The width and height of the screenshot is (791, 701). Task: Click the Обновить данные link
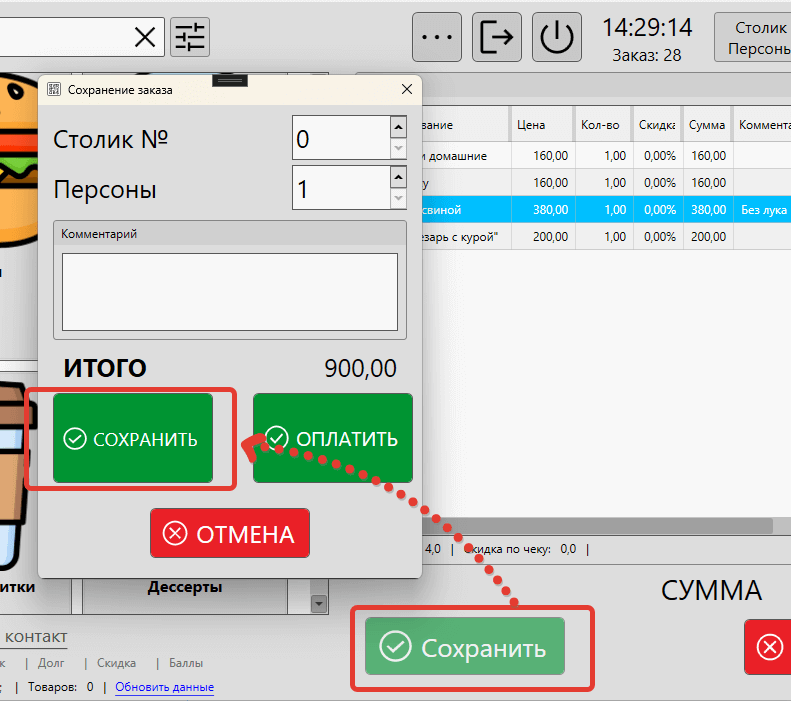(x=164, y=687)
